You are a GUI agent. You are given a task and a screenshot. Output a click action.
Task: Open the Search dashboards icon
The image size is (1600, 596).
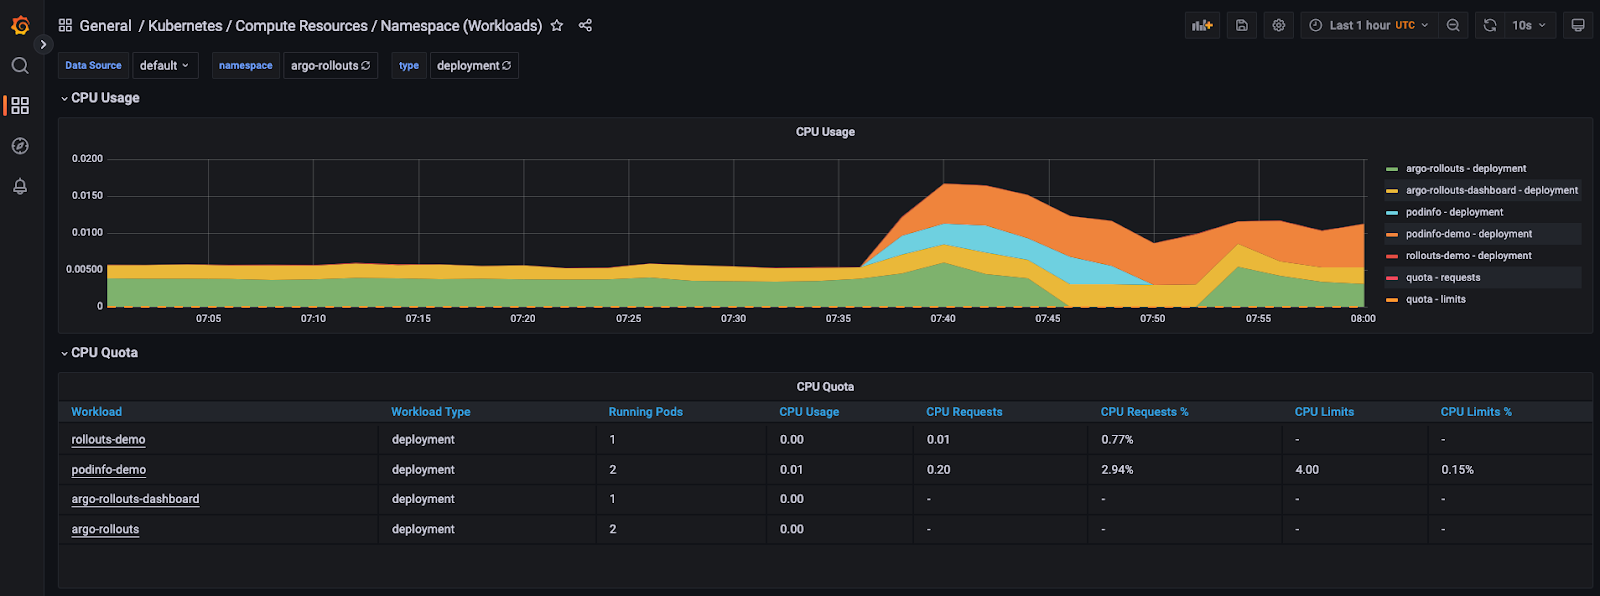pos(20,65)
